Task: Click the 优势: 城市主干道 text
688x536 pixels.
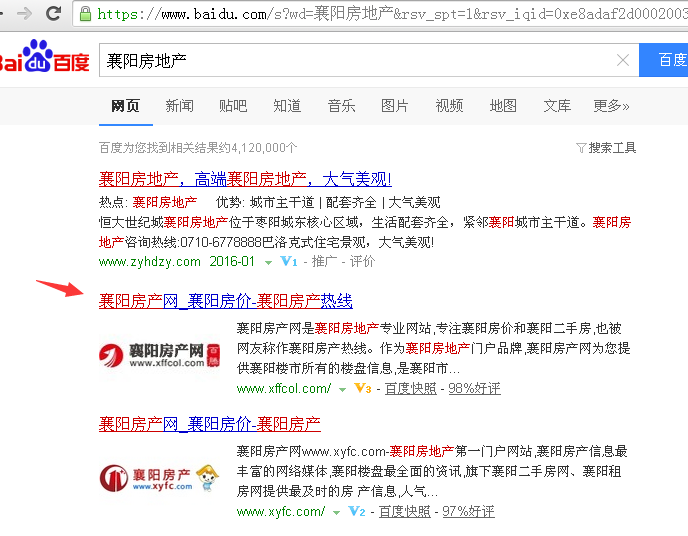Action: 265,202
